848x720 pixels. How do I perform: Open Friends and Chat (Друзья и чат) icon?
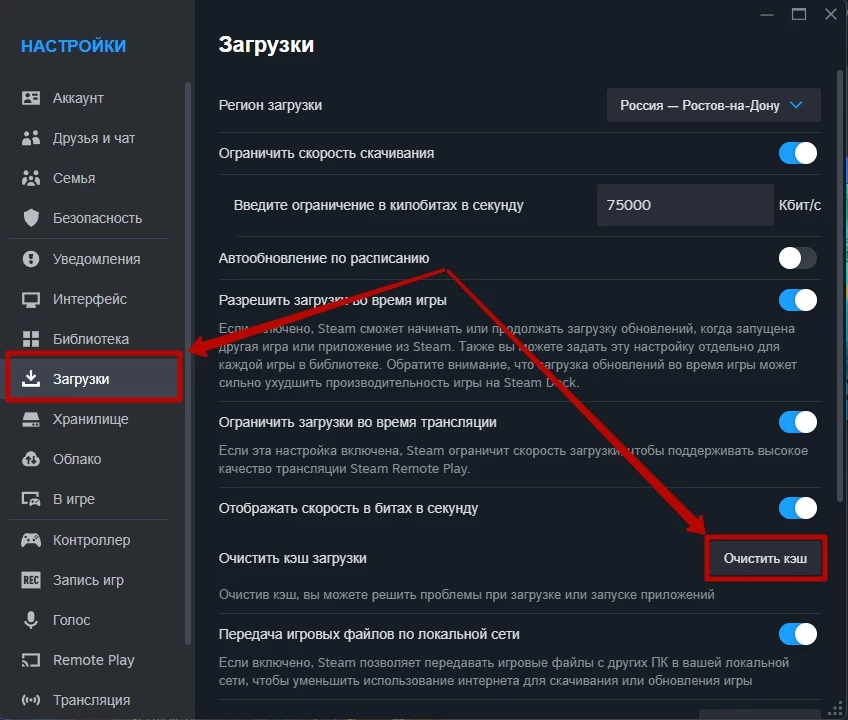click(x=31, y=138)
